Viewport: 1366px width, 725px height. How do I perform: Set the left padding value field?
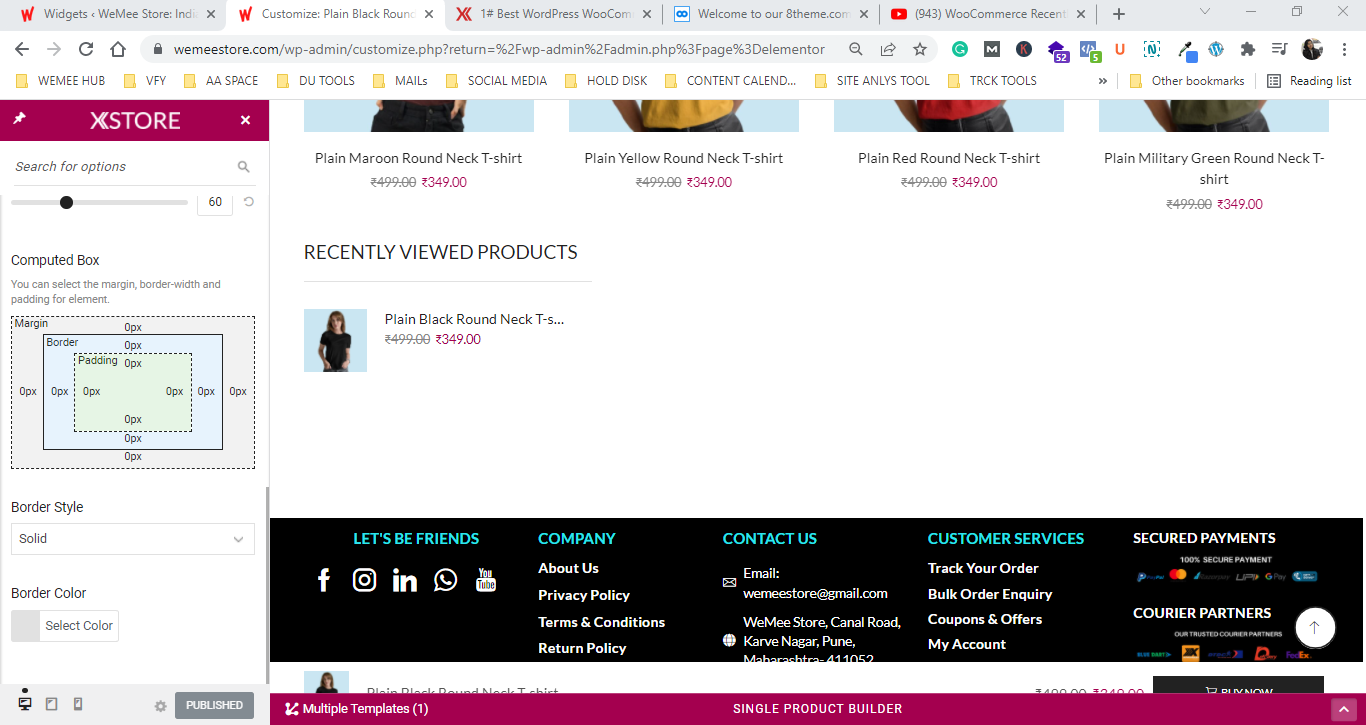[92, 392]
